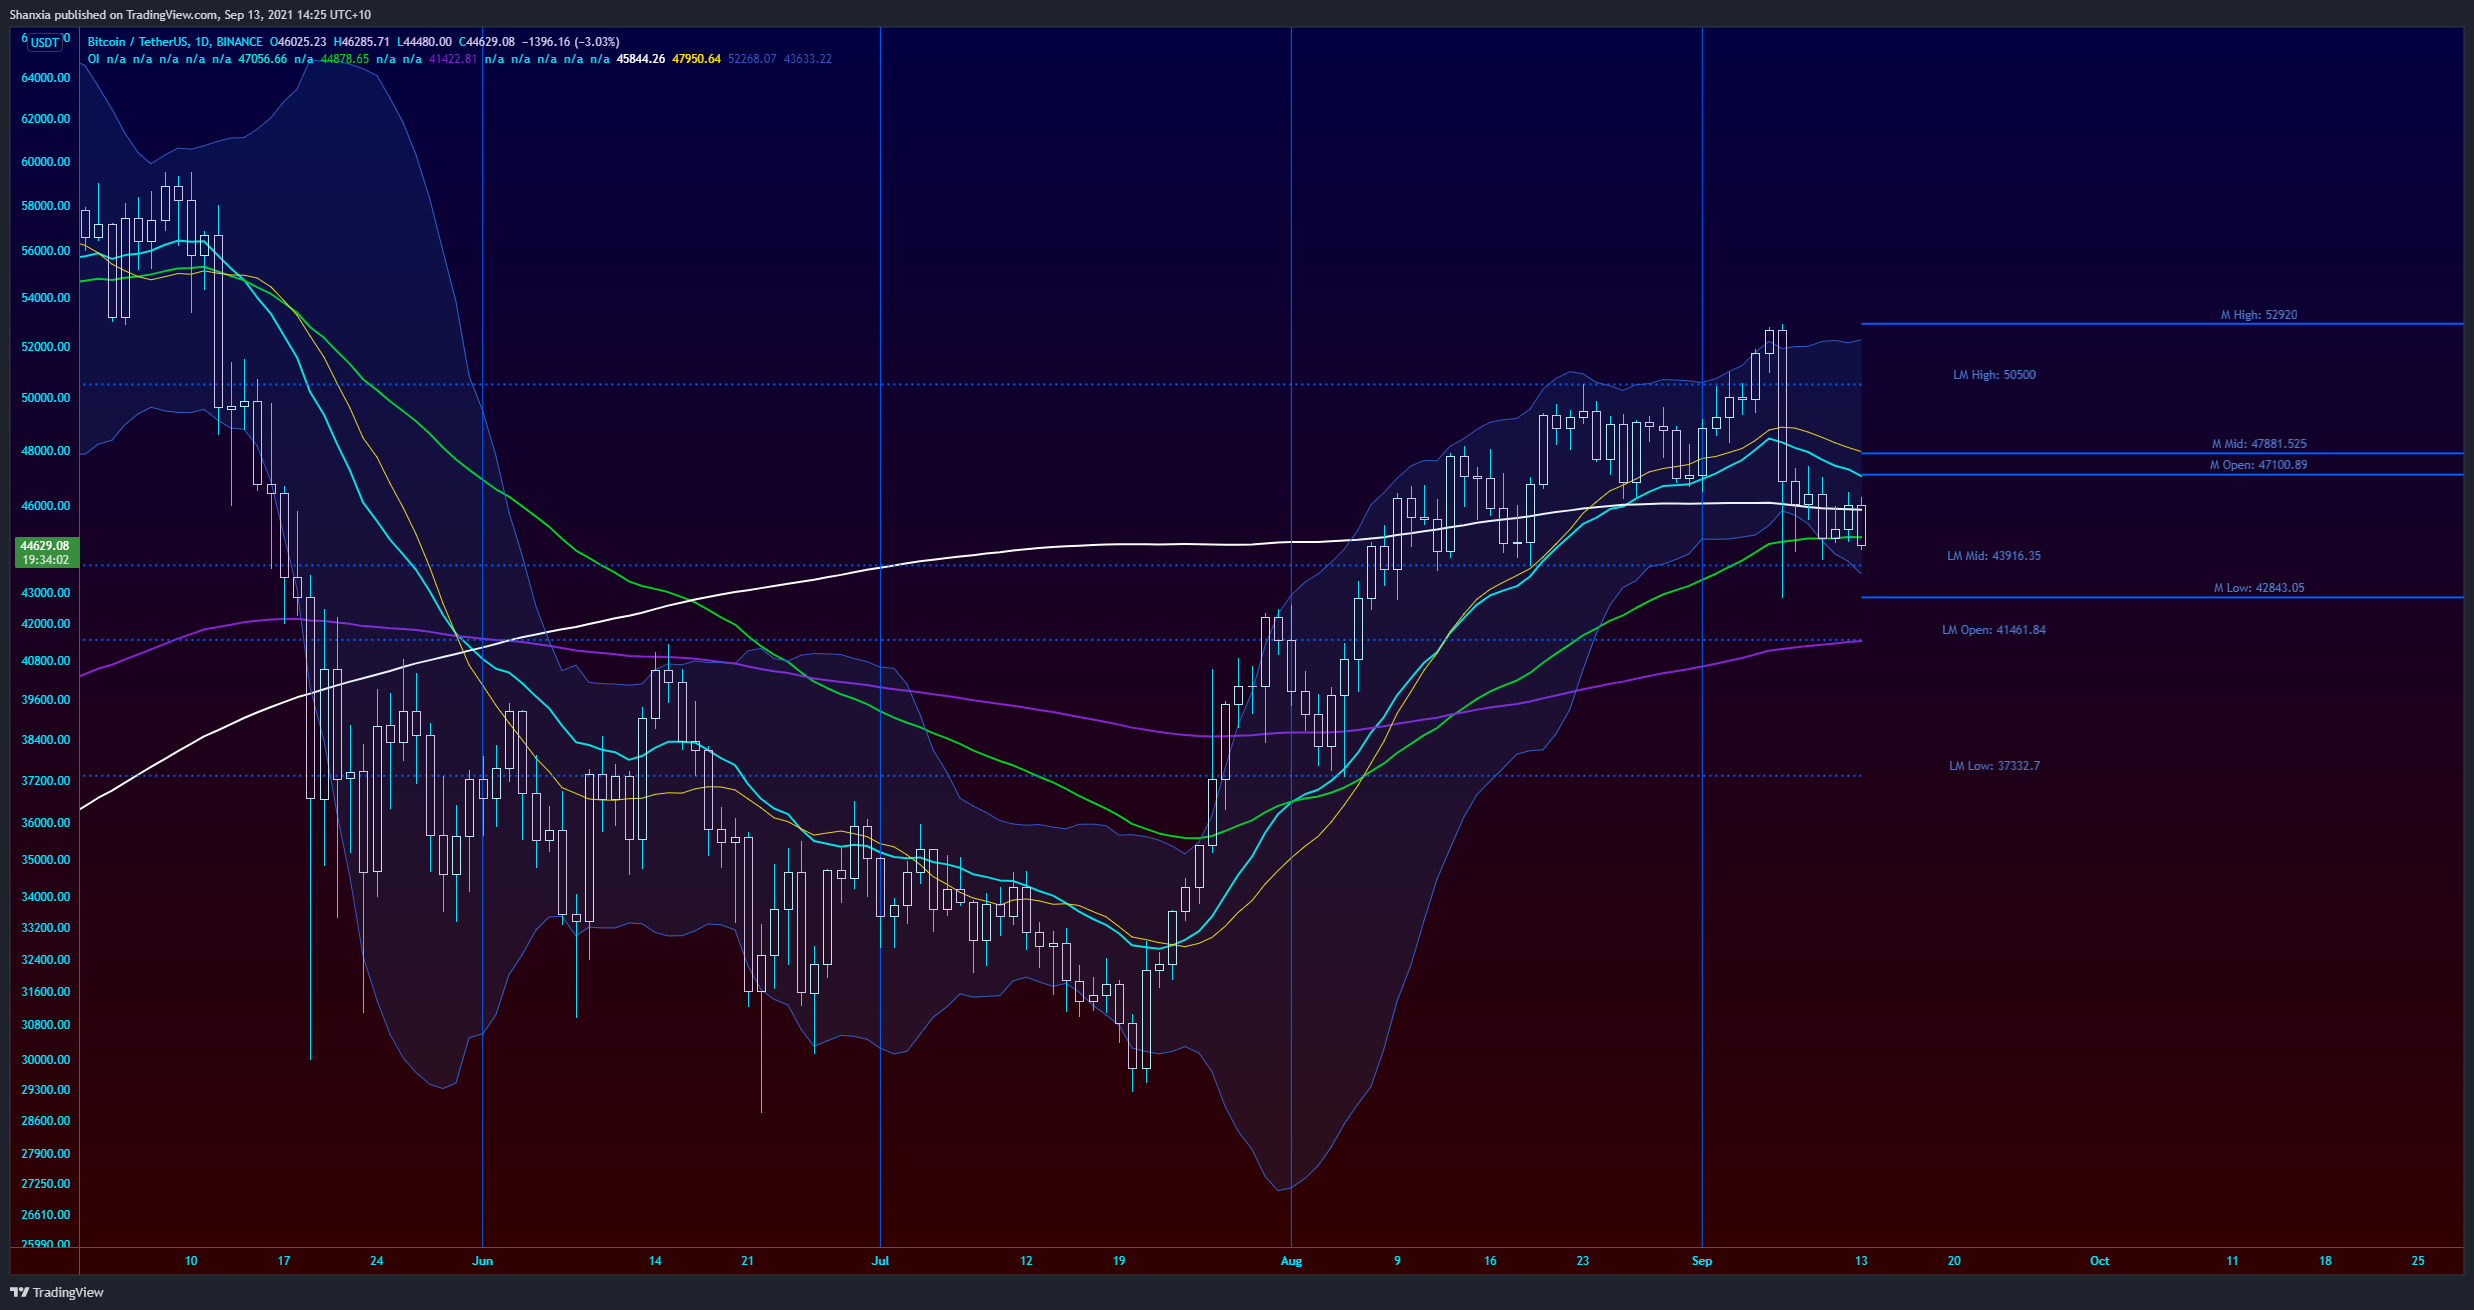Viewport: 2474px width, 1310px height.
Task: Click the white 45844.26 indicator value
Action: [x=640, y=59]
